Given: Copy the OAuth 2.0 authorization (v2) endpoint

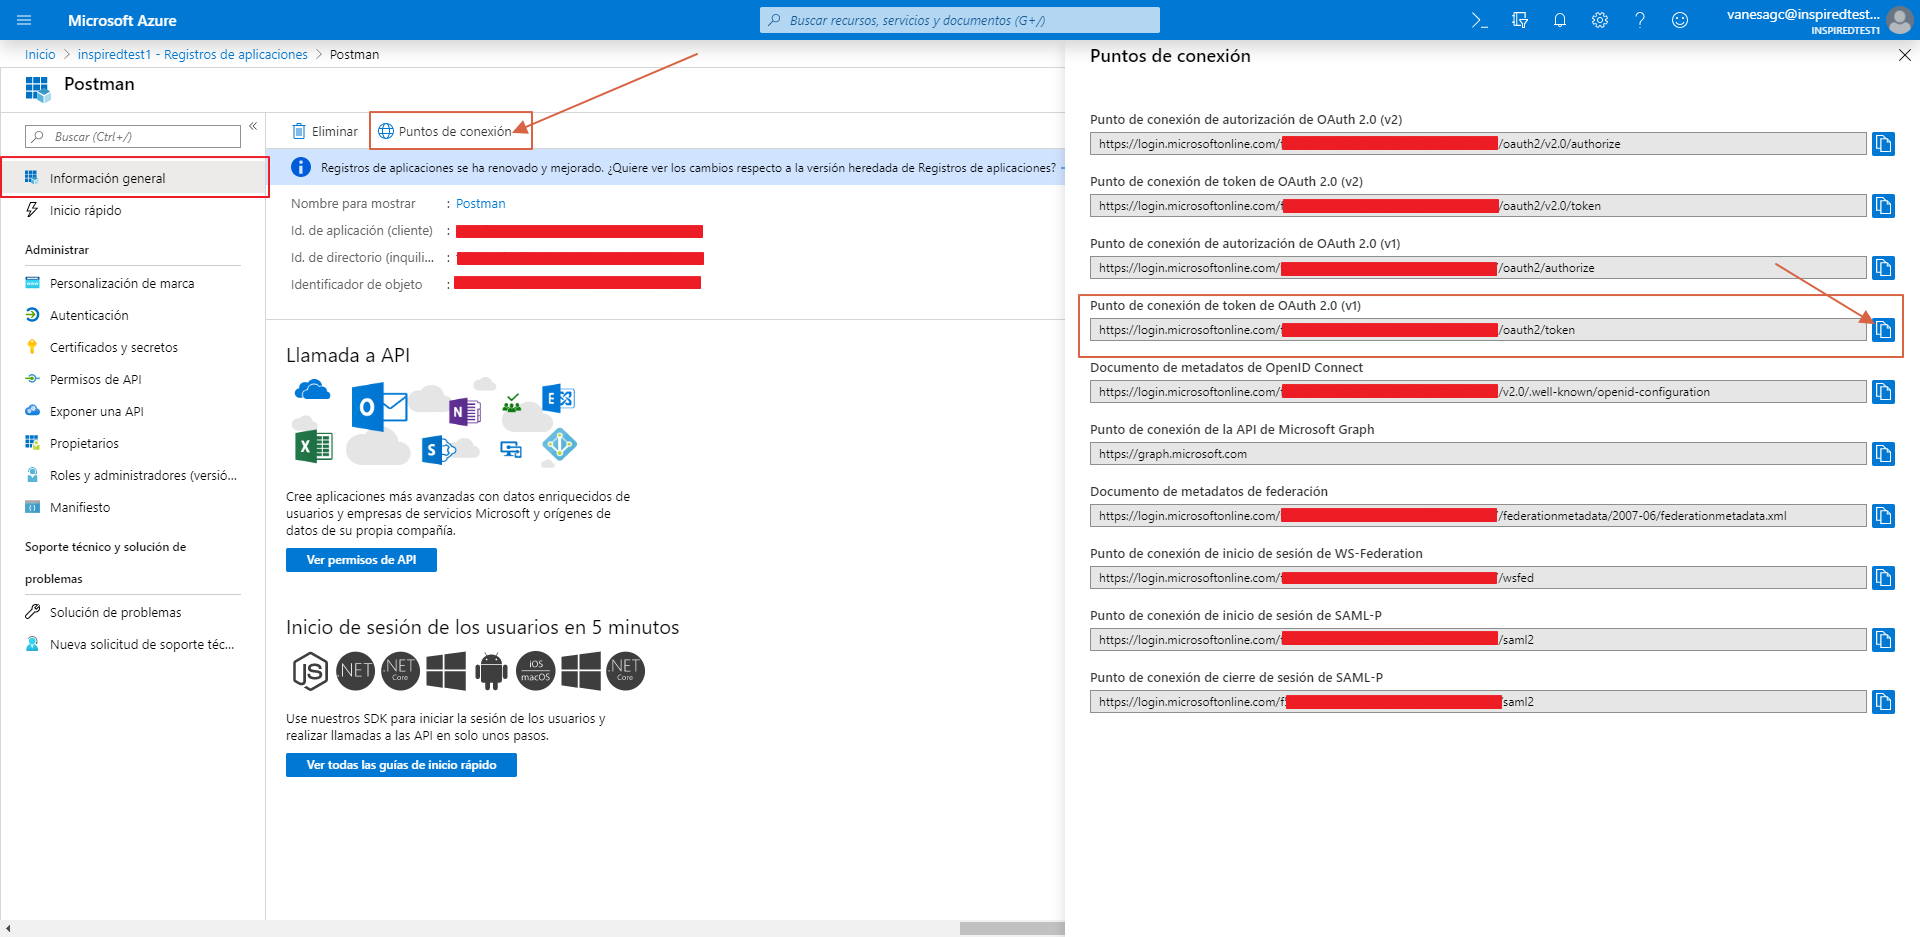Looking at the screenshot, I should [x=1883, y=144].
